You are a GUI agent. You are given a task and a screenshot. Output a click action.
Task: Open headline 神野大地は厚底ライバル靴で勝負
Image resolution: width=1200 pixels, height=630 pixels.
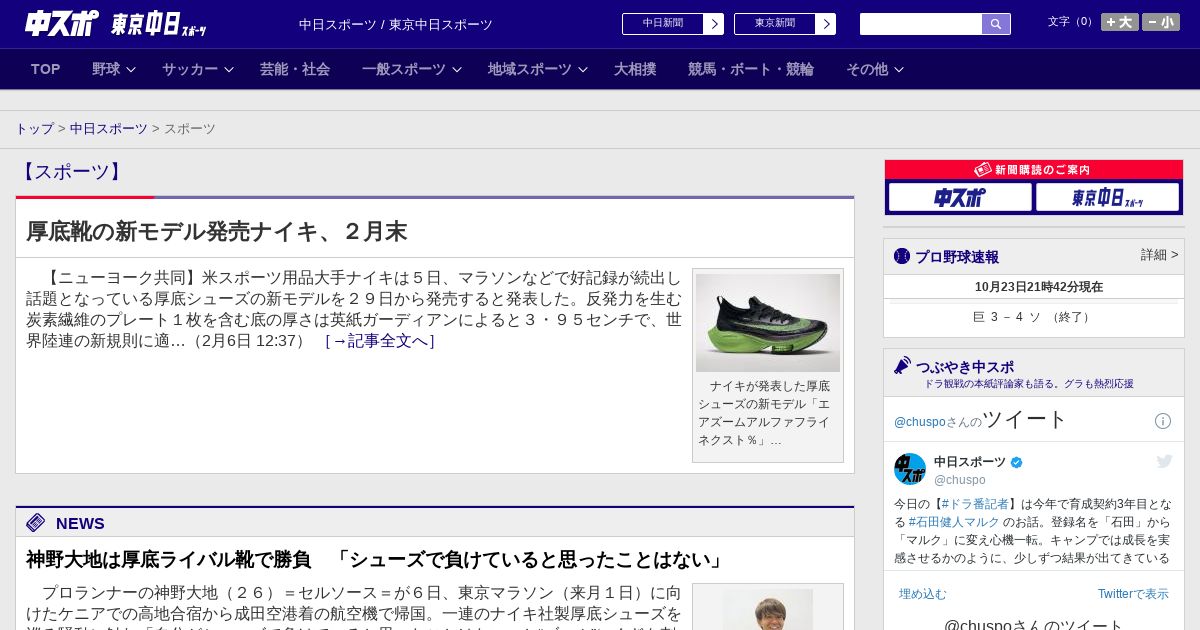376,560
